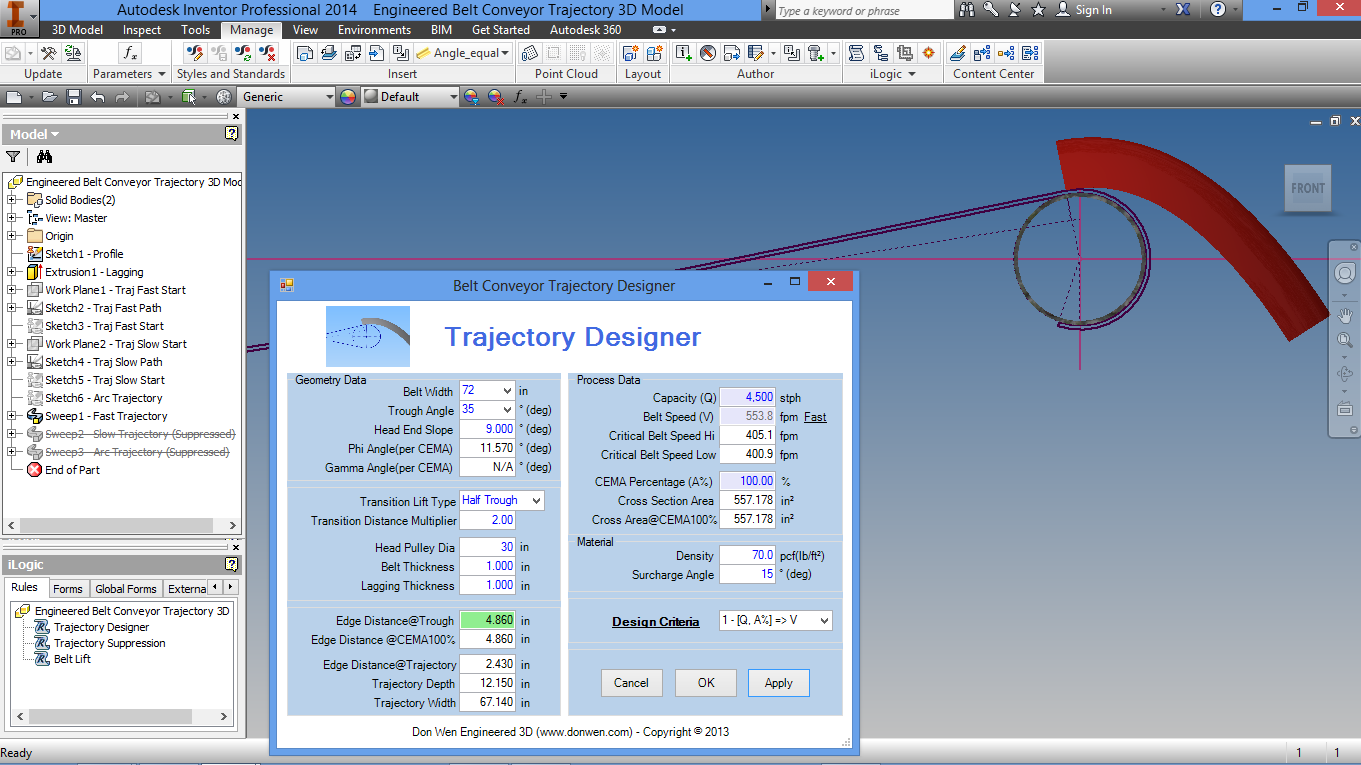The height and width of the screenshot is (765, 1361).
Task: Click the Zoom magnifier in the navigation bar
Action: (1345, 340)
